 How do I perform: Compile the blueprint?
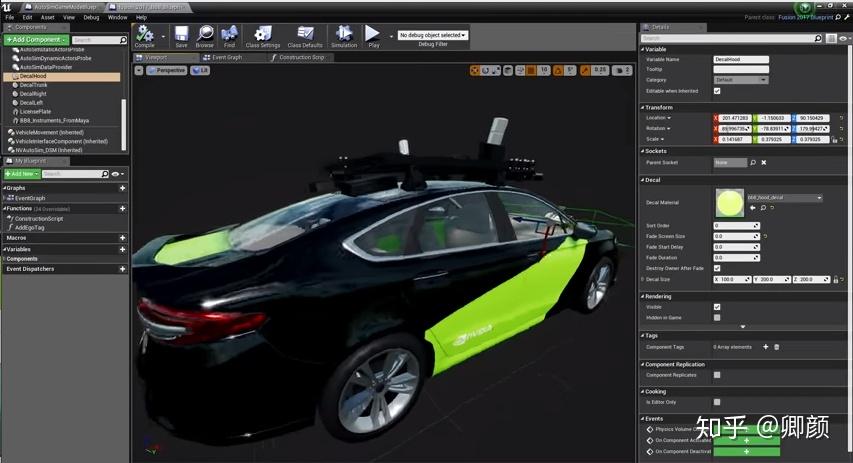pyautogui.click(x=145, y=36)
